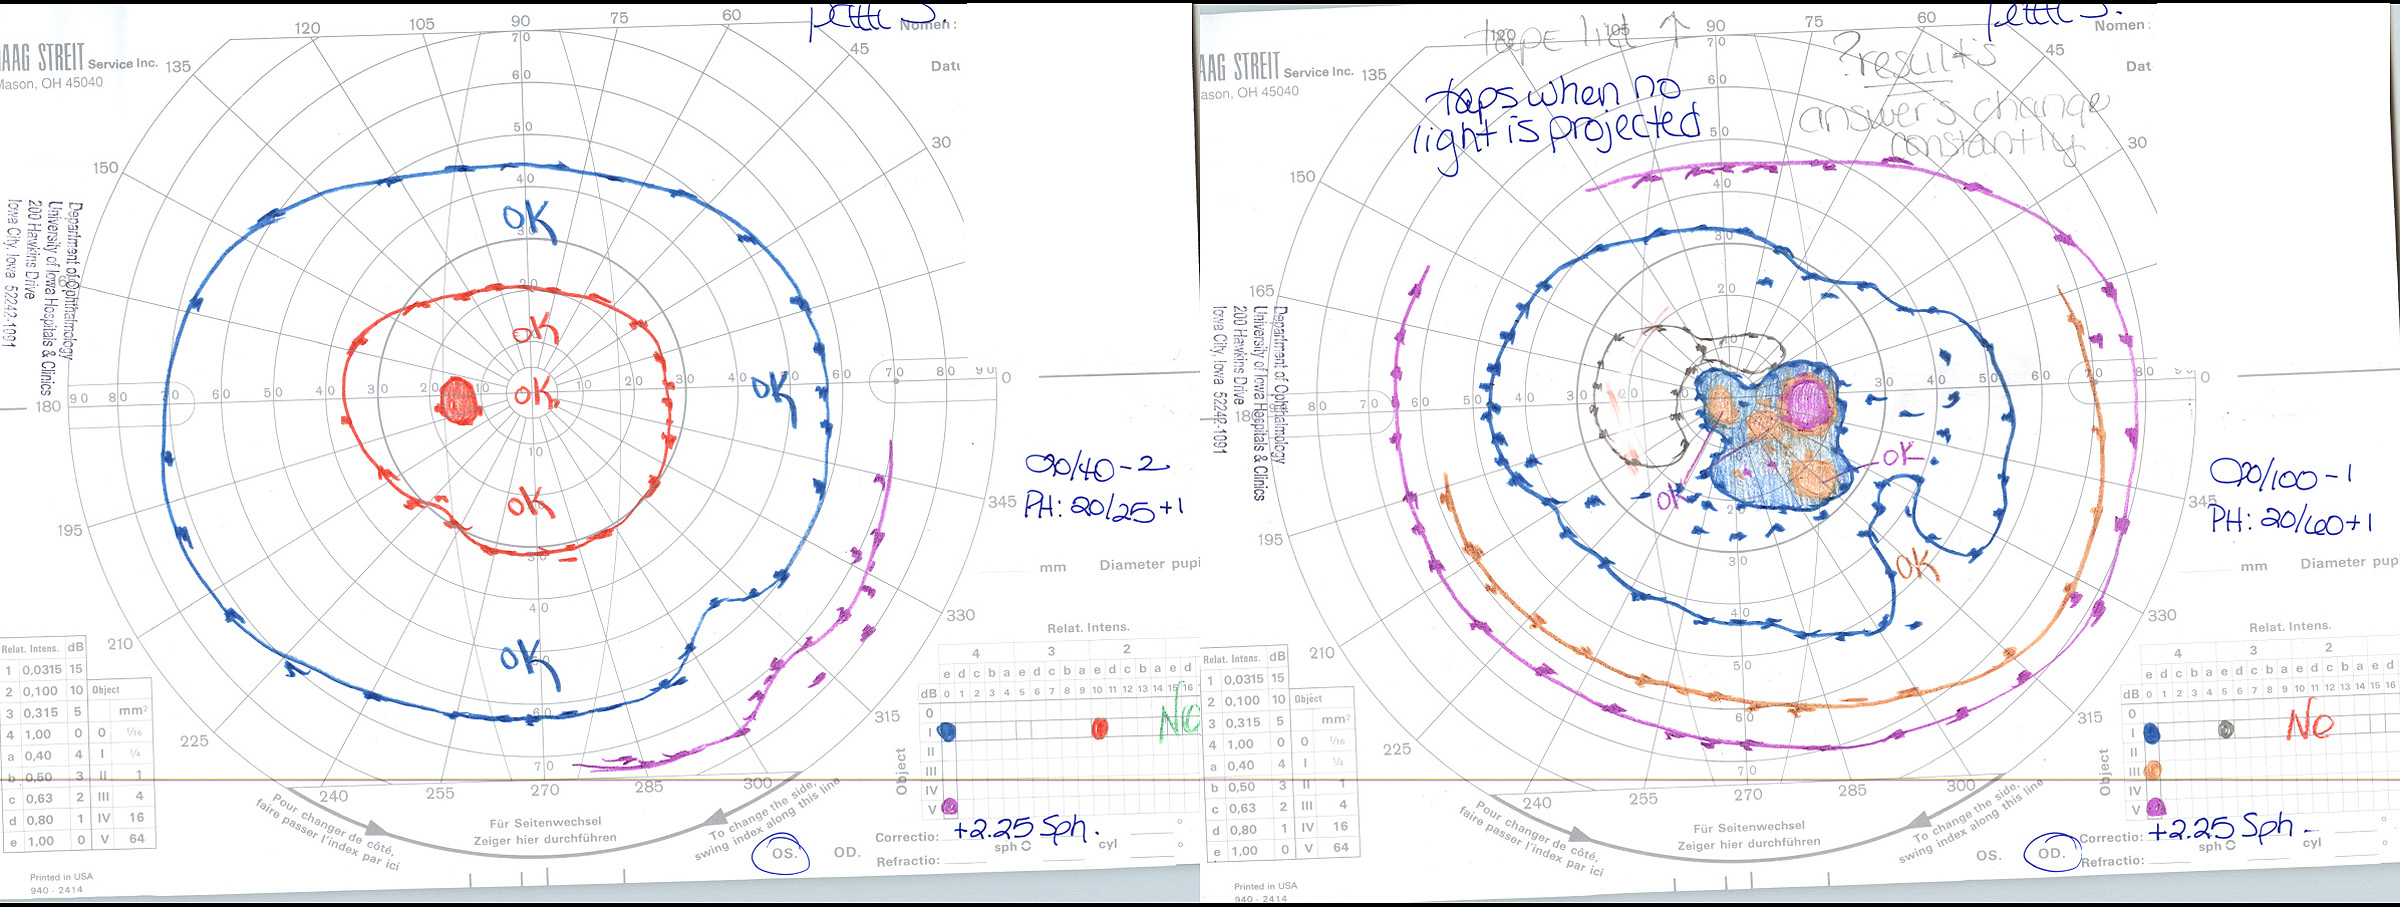2400x907 pixels.
Task: Click the Haag Streit logo on left chart
Action: click(42, 58)
